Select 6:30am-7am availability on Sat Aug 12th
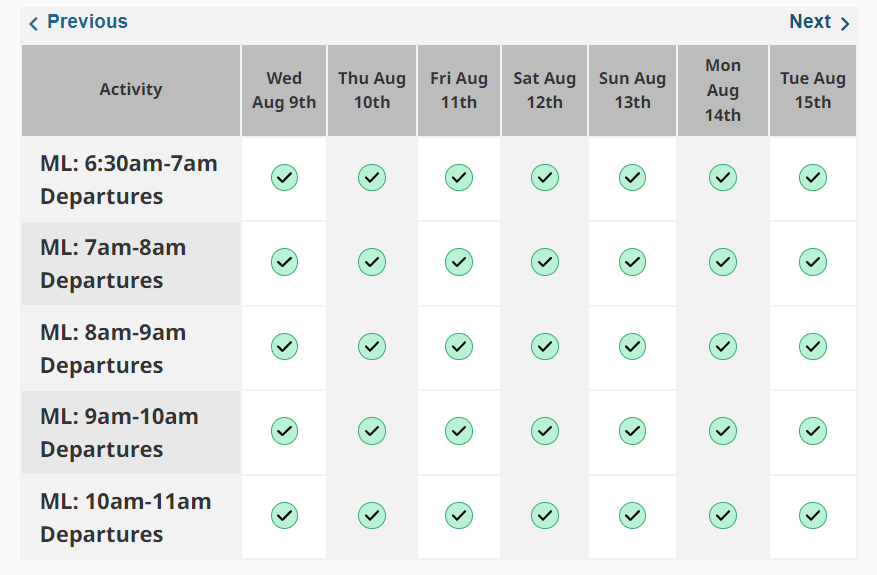Screen dimensions: 877x575 coord(545,178)
